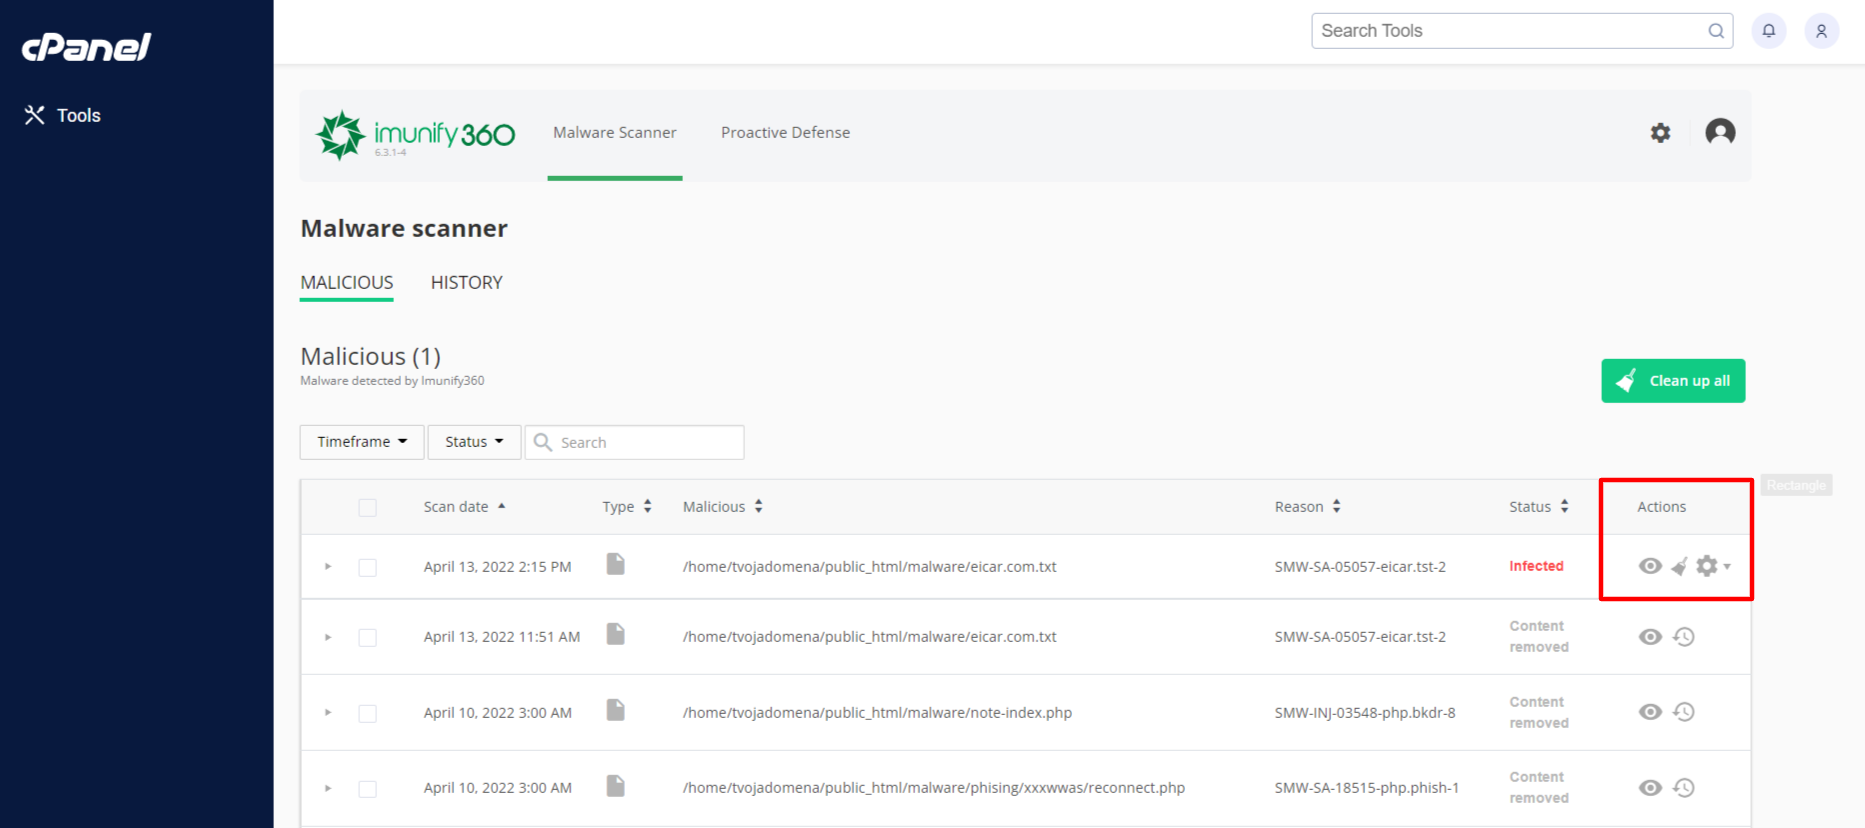
Task: Click reason SMW-INJ-03548-php.bkdr-8
Action: pos(1365,713)
